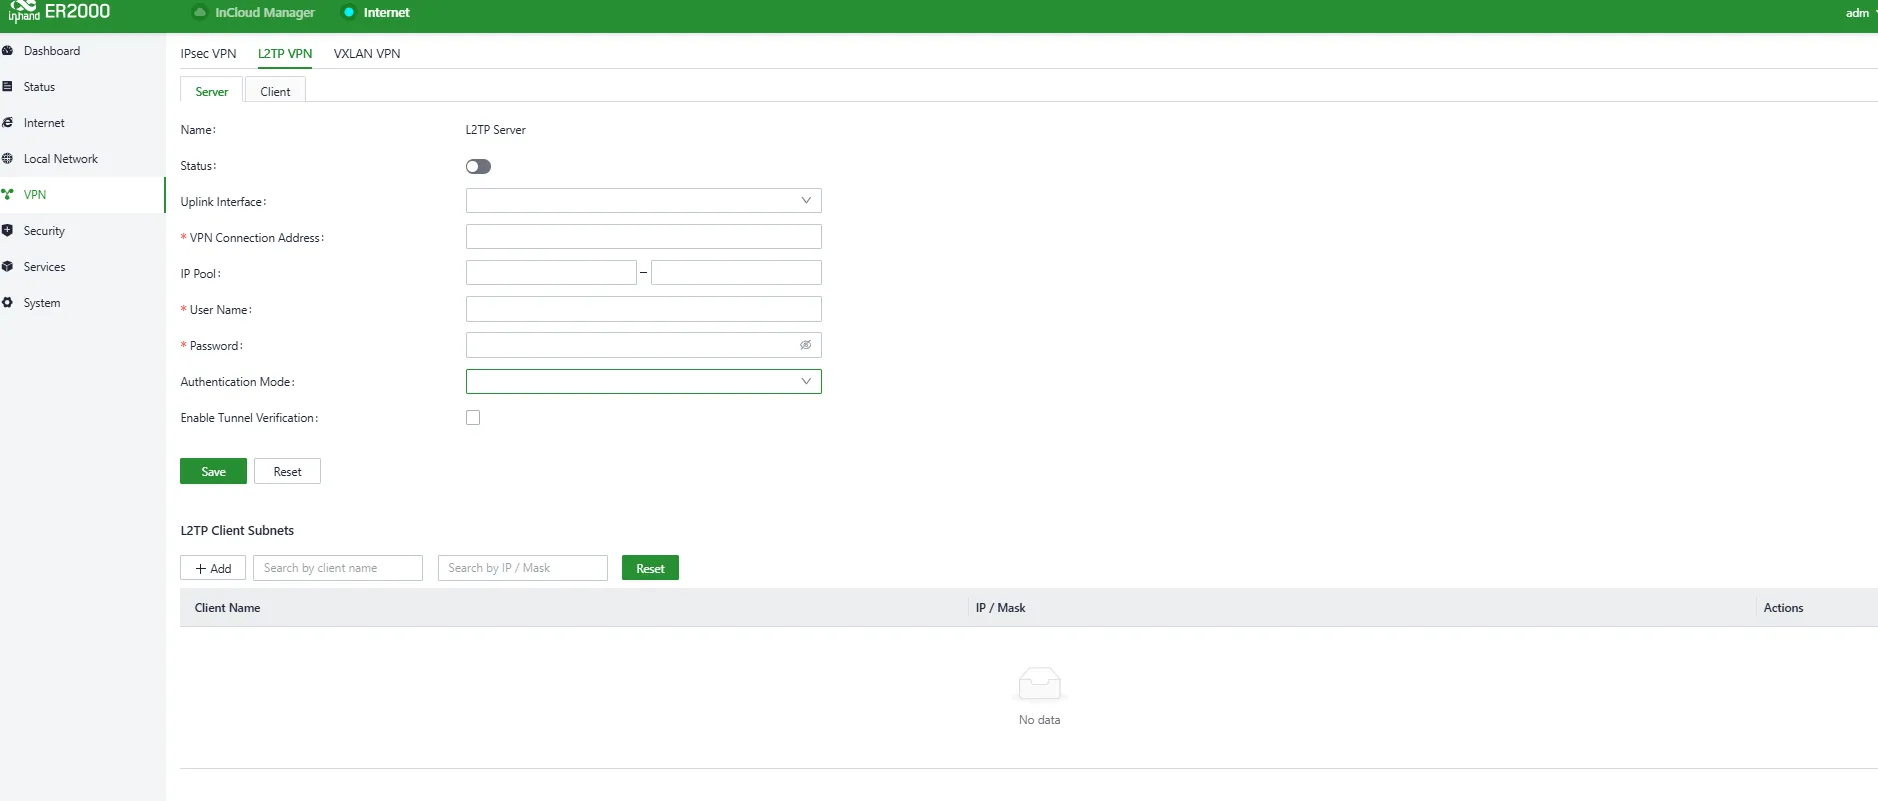Save the L2TP server settings

[x=213, y=471]
